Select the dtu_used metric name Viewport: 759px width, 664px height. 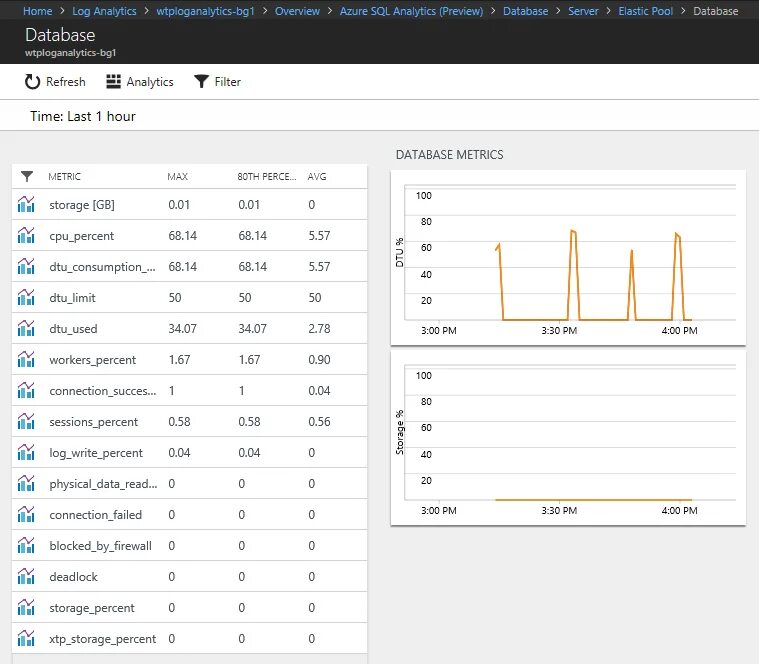click(74, 329)
